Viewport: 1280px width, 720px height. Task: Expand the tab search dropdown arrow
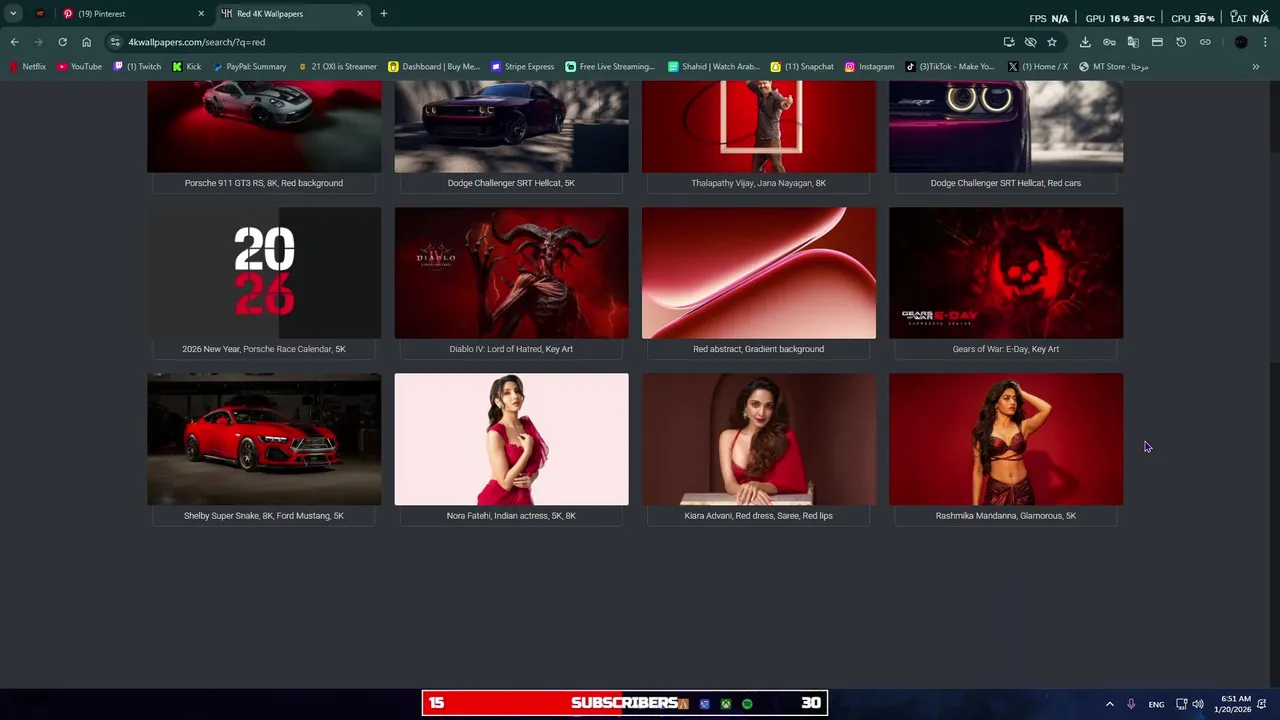coord(13,14)
